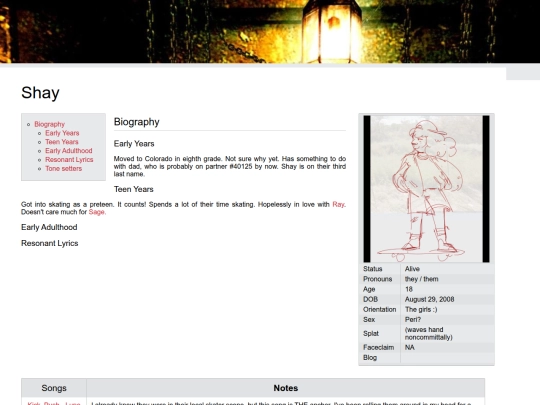
Task: Click the Blog label in infobox
Action: [370, 358]
